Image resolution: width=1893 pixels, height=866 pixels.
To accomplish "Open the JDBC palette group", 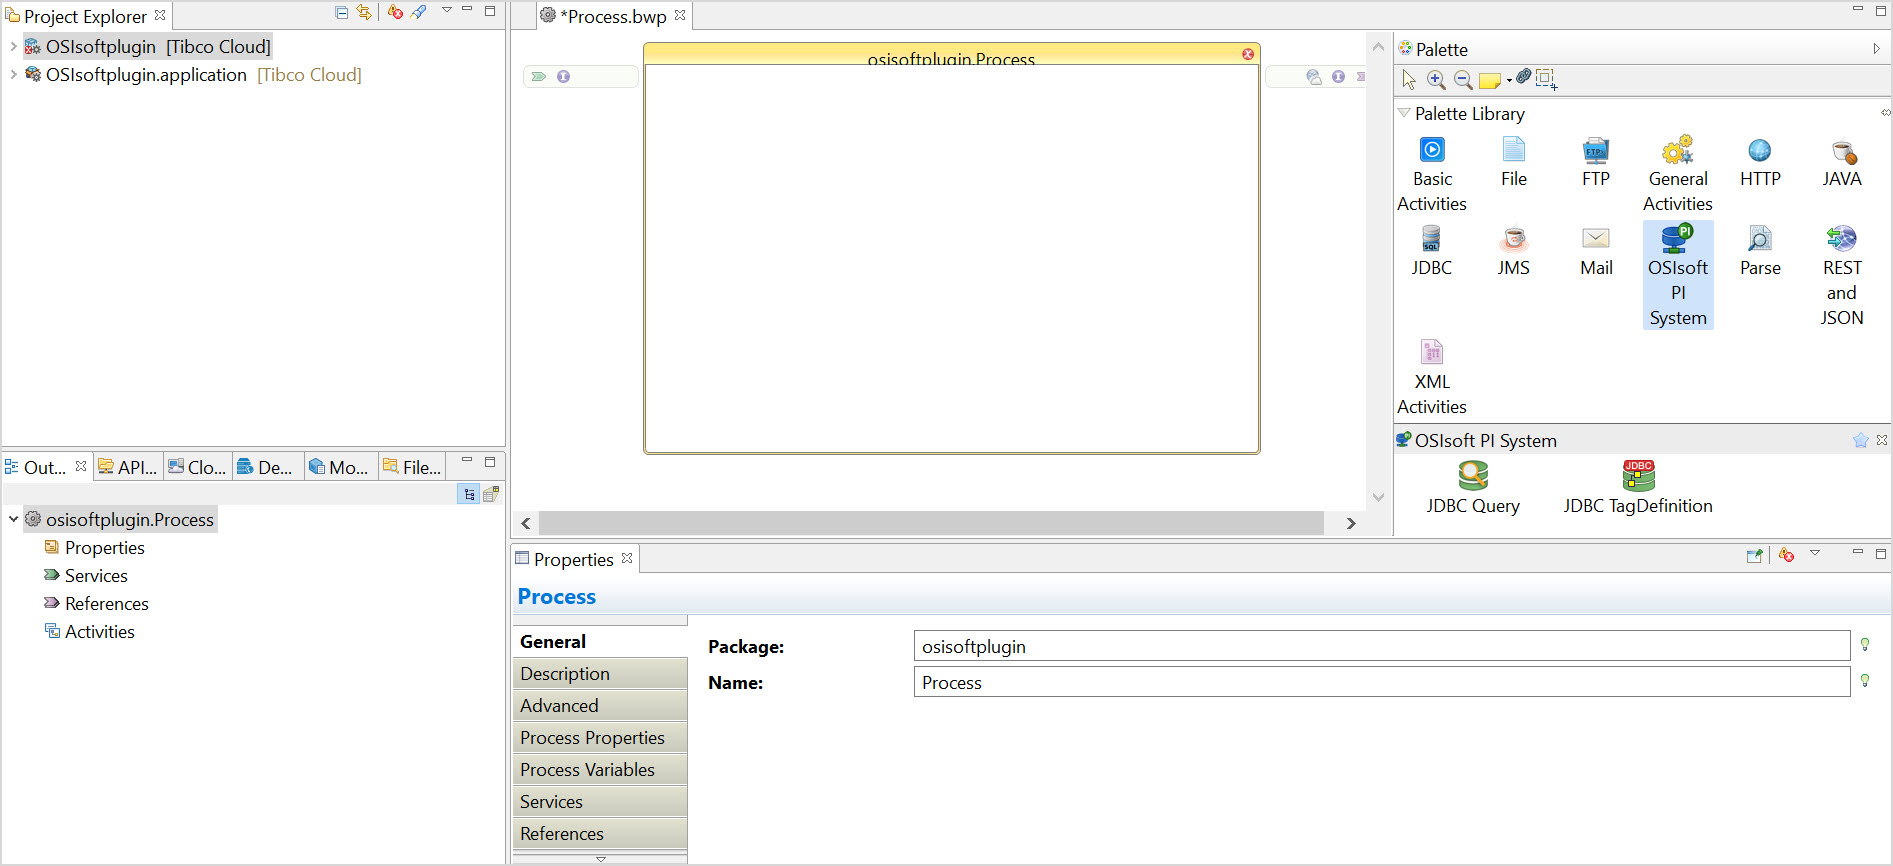I will click(x=1432, y=251).
